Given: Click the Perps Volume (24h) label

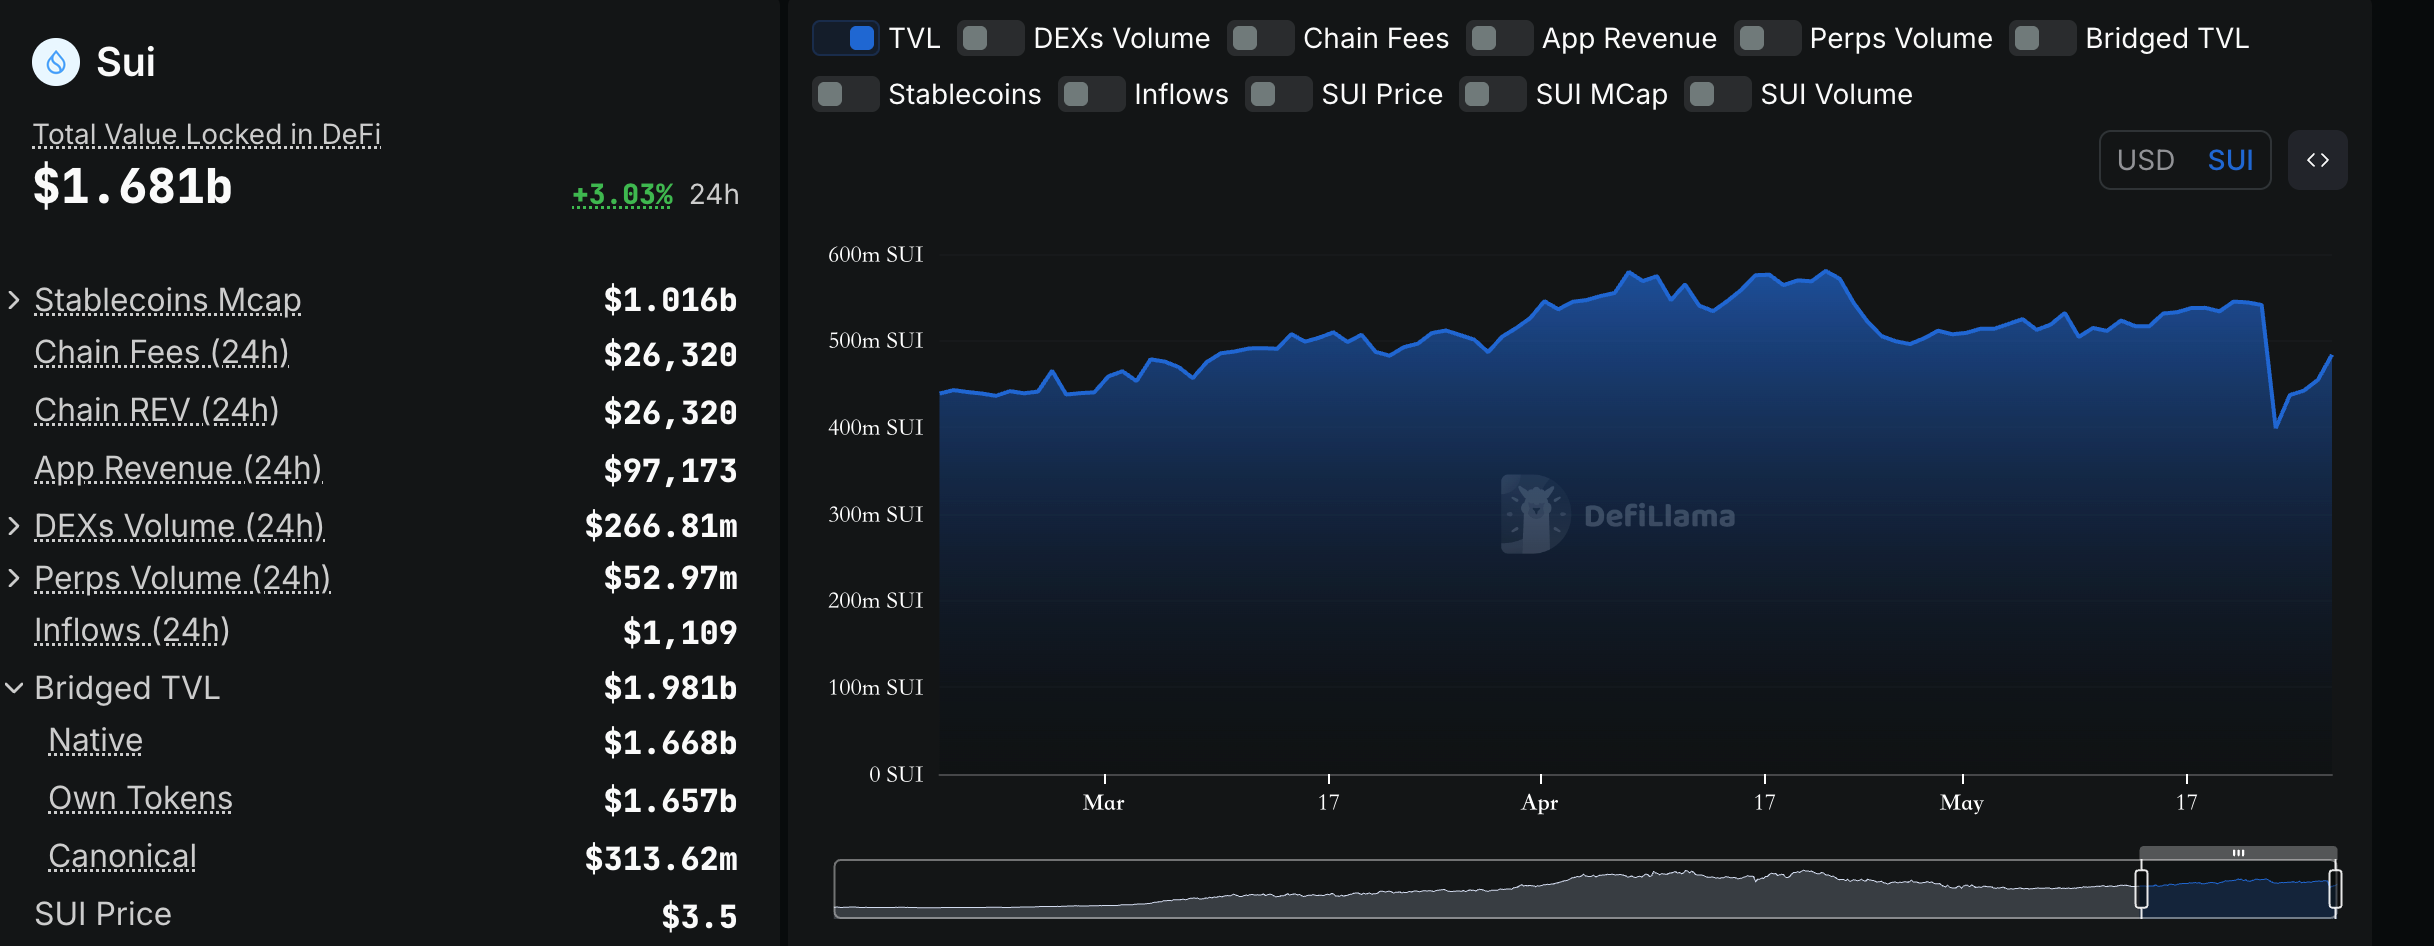Looking at the screenshot, I should click(182, 578).
